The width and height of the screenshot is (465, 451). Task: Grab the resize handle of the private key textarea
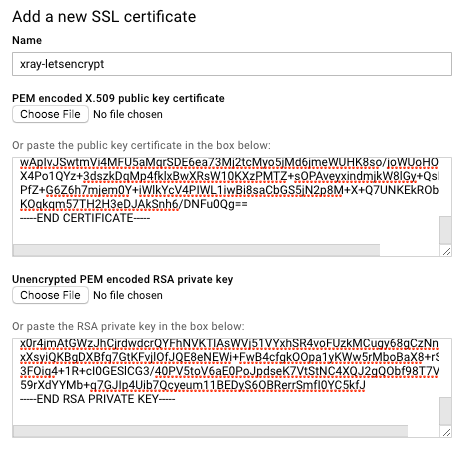point(446,432)
